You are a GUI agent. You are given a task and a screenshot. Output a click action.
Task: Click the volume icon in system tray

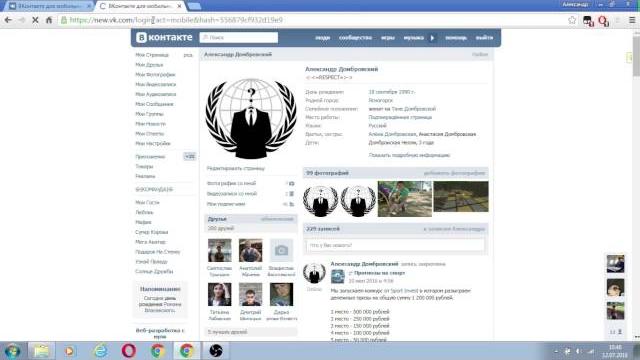[x=578, y=351]
